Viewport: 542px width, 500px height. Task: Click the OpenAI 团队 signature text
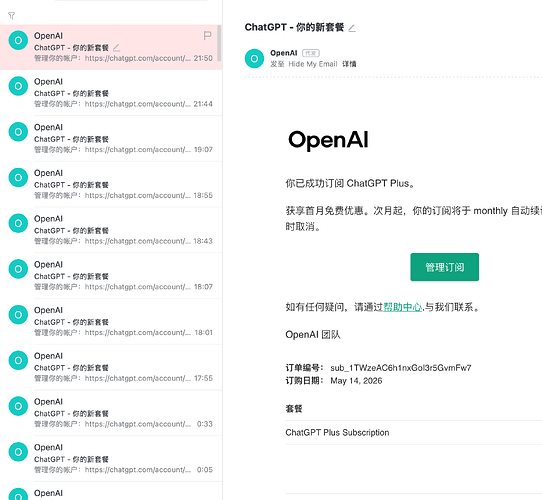(x=313, y=335)
